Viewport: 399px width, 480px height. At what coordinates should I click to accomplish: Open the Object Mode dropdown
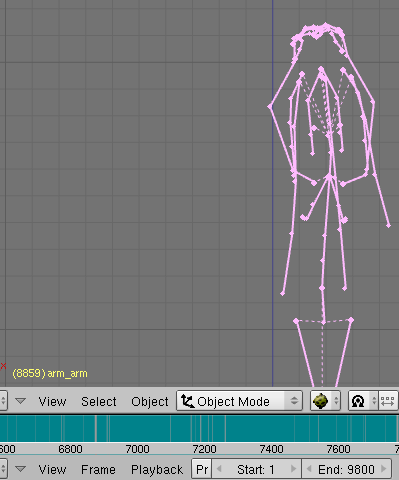239,401
